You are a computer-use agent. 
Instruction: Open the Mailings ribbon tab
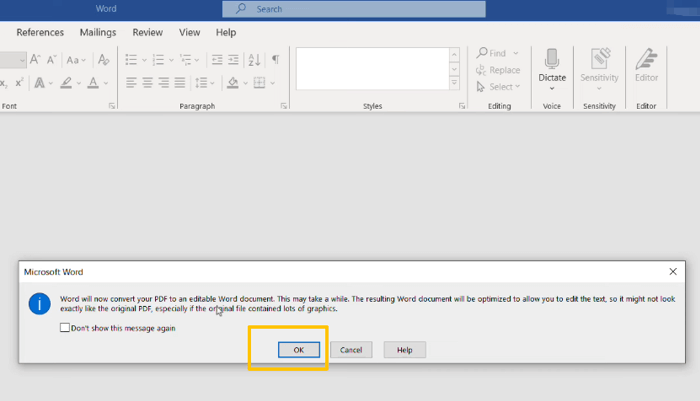pyautogui.click(x=98, y=32)
